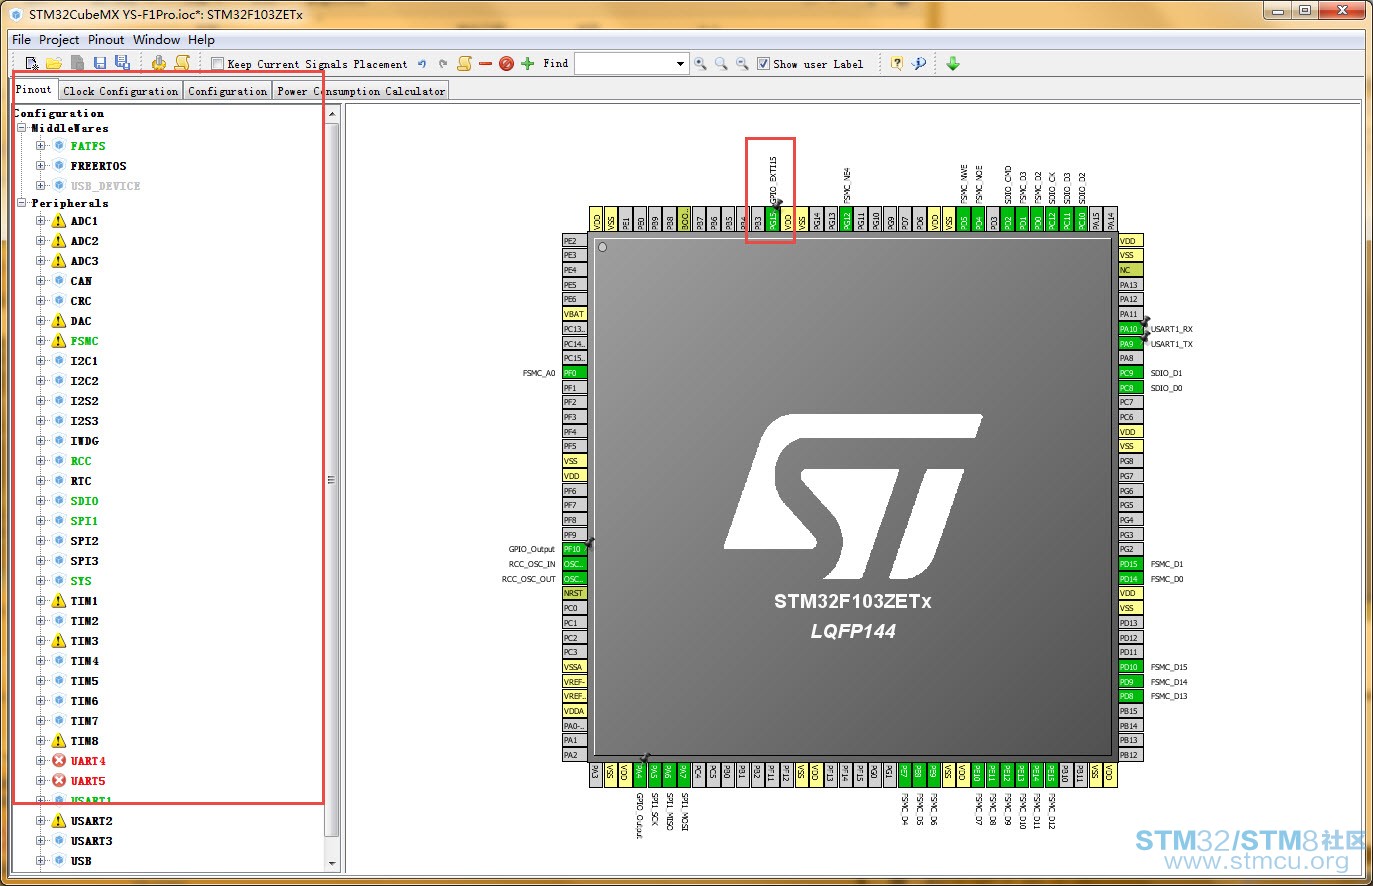Switch to the Configuration tab
1373x886 pixels.
pos(228,91)
